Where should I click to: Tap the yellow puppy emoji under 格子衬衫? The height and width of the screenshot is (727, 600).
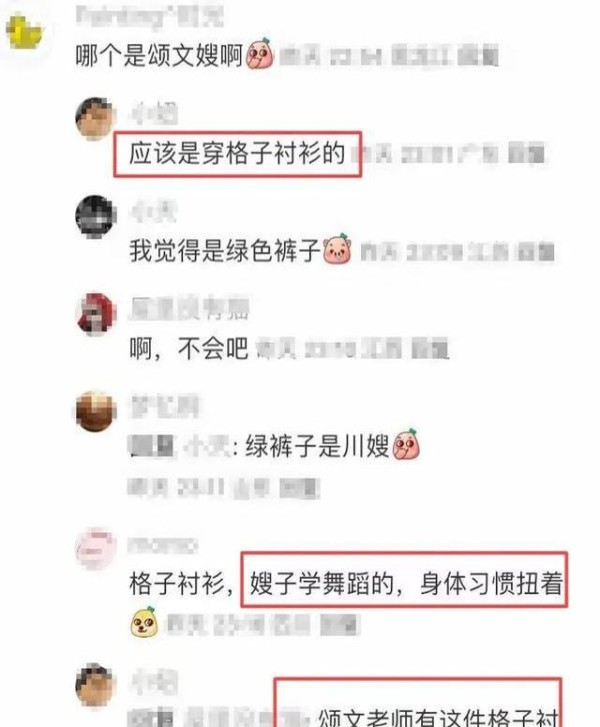(x=144, y=622)
